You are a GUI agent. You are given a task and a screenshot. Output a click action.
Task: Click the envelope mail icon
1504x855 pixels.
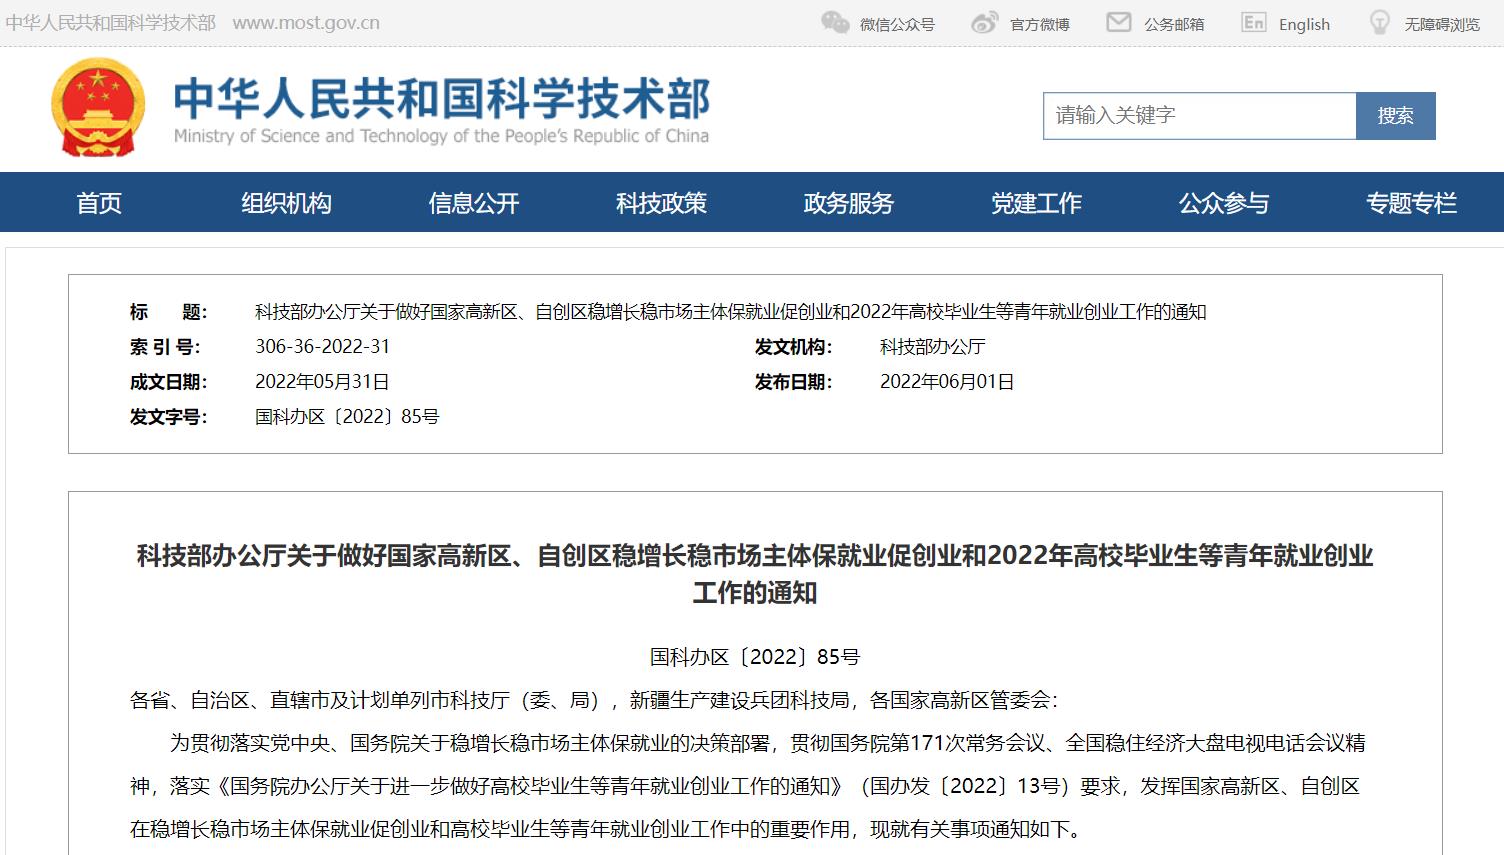pyautogui.click(x=1119, y=22)
